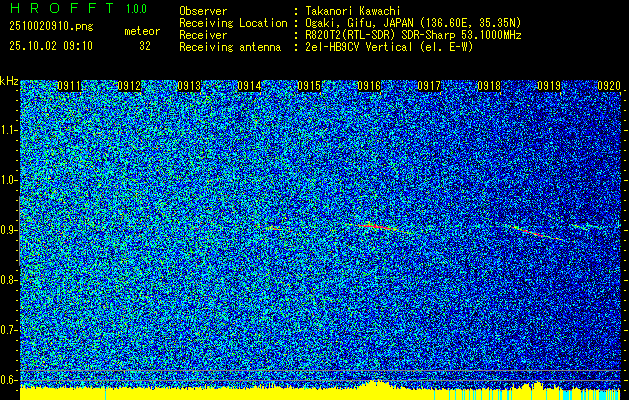Click the 0.9 kHz axis label
The height and width of the screenshot is (400, 629).
click(x=9, y=230)
